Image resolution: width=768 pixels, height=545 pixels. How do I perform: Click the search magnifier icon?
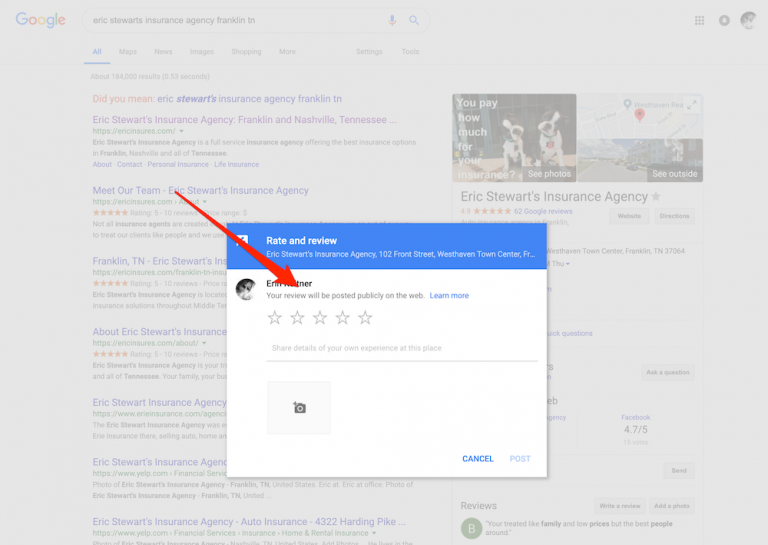tap(414, 20)
